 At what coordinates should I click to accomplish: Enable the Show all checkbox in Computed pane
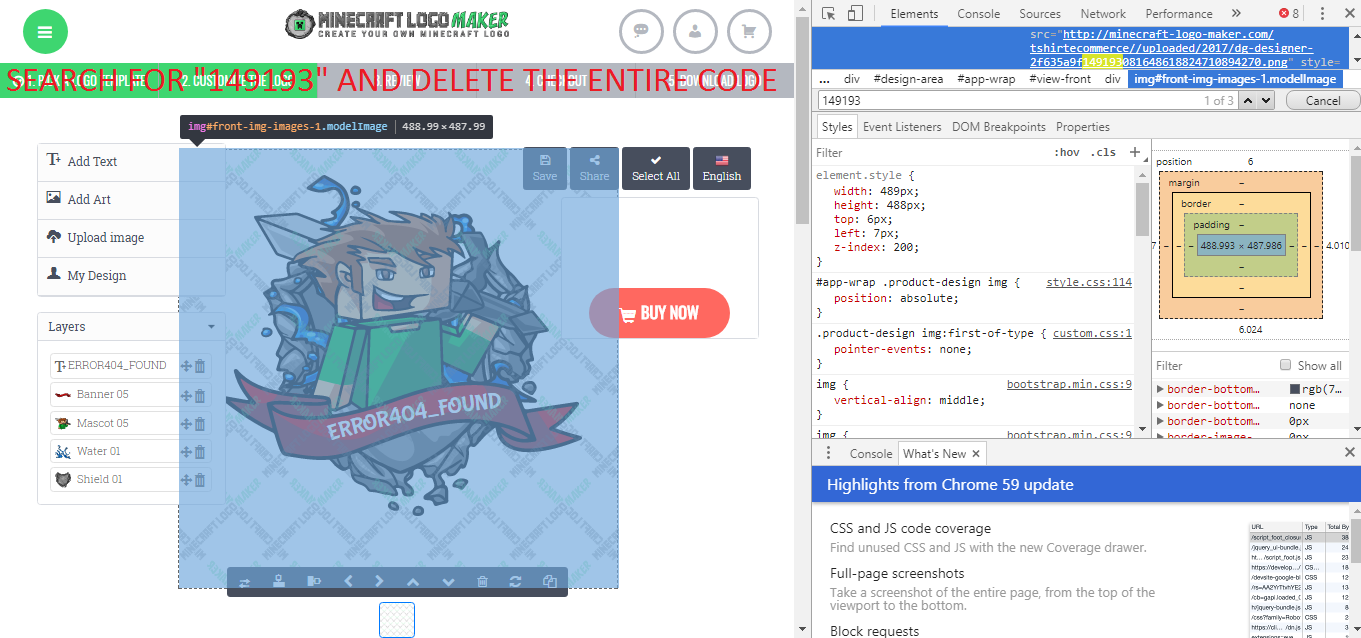pyautogui.click(x=1286, y=366)
